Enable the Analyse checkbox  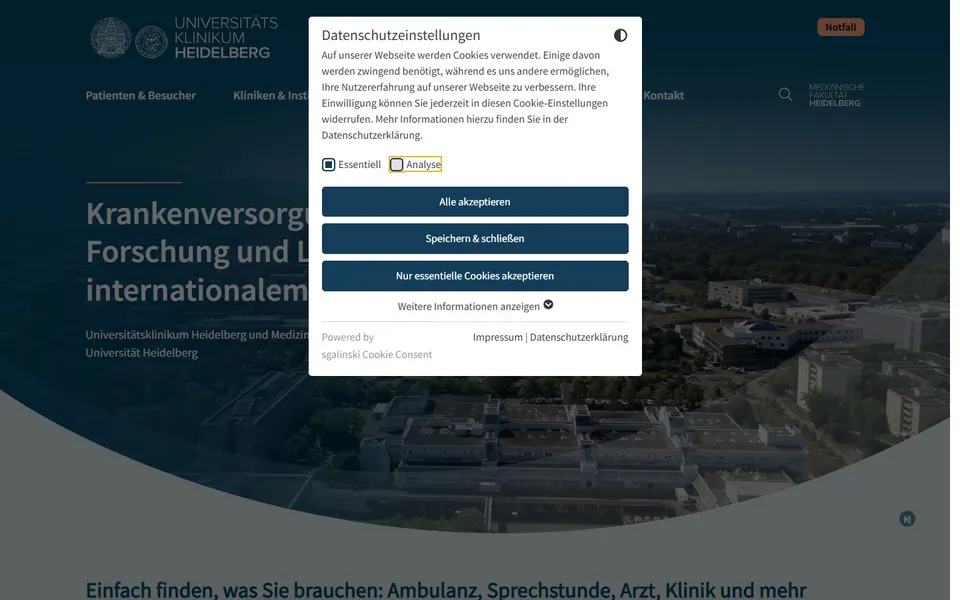click(397, 165)
